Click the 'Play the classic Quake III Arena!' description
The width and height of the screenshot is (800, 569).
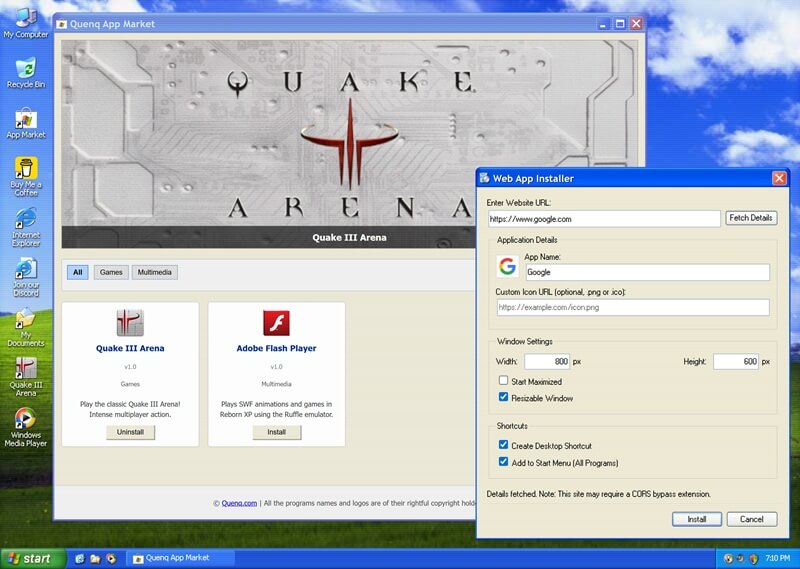coord(130,409)
